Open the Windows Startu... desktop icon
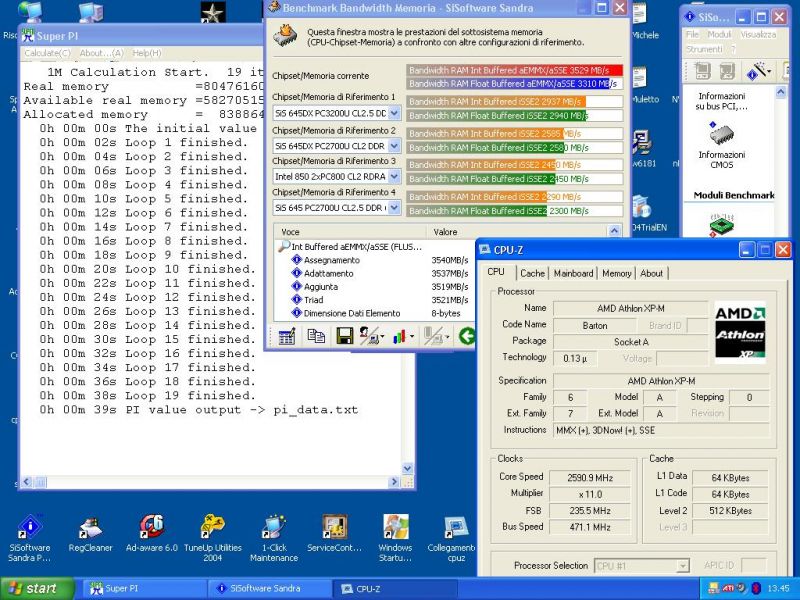 pyautogui.click(x=395, y=528)
